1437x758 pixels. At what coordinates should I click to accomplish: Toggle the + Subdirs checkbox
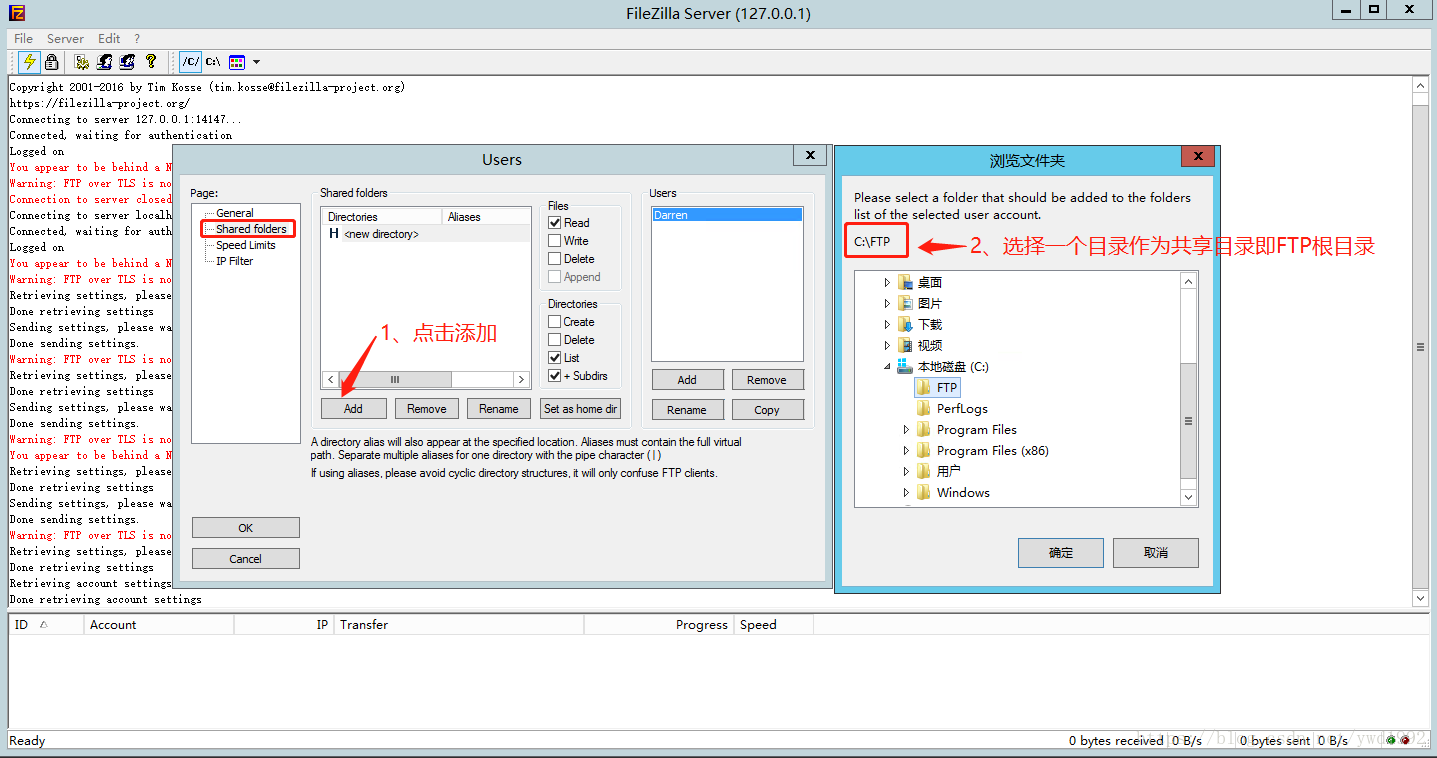click(554, 376)
